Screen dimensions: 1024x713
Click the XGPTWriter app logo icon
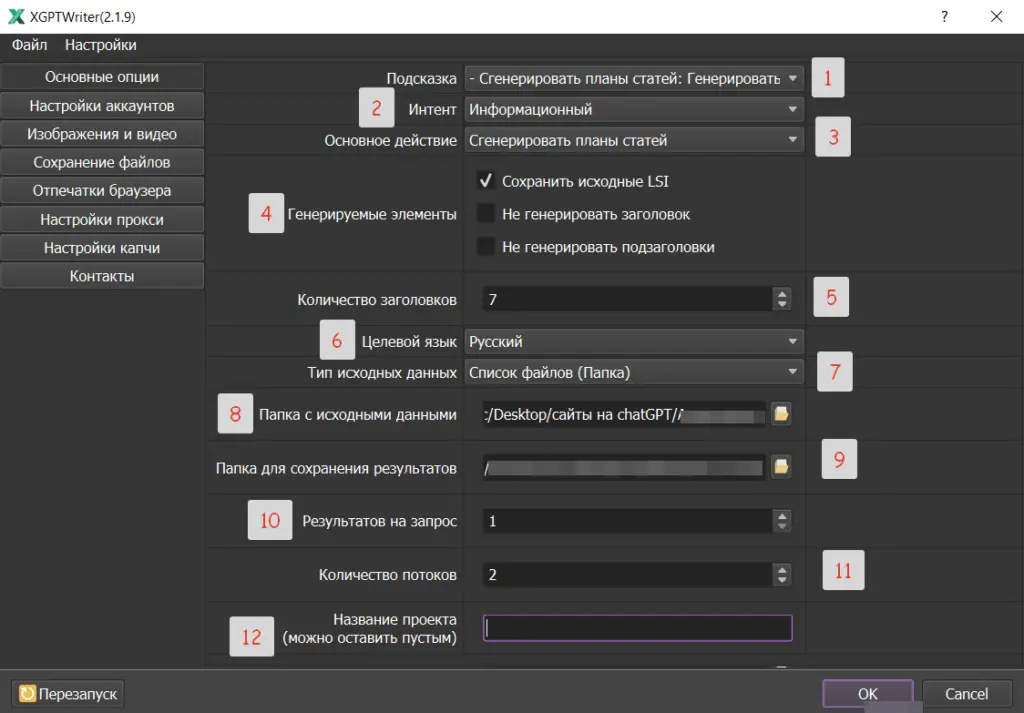[x=16, y=16]
